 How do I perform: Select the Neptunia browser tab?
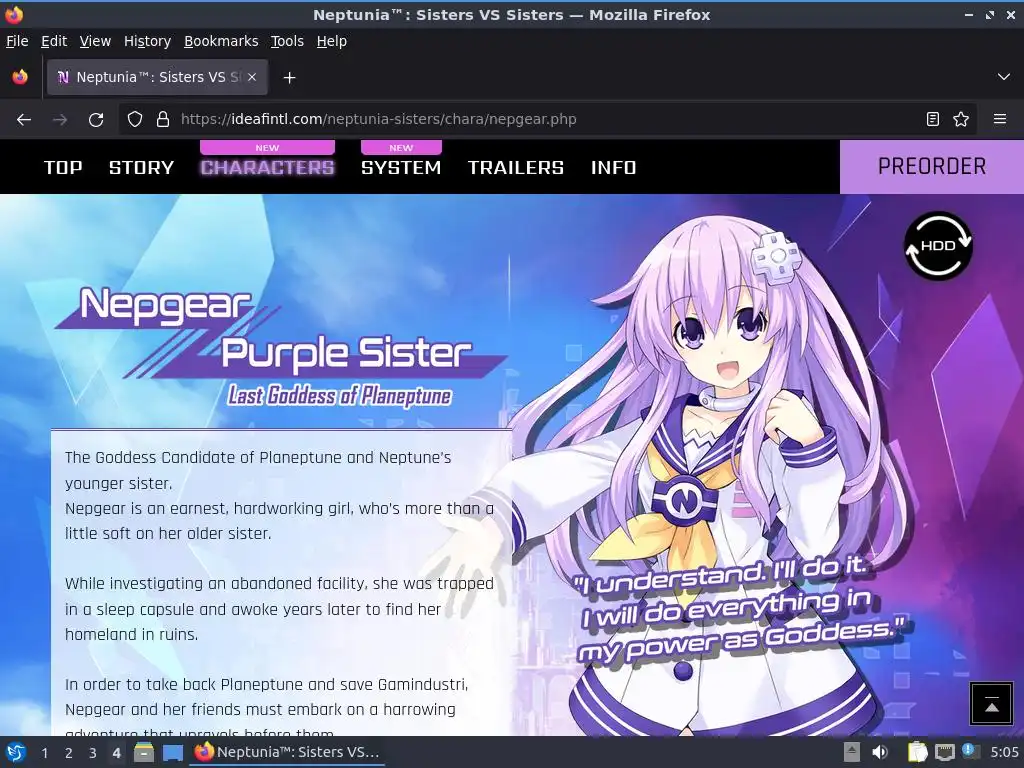(x=157, y=77)
